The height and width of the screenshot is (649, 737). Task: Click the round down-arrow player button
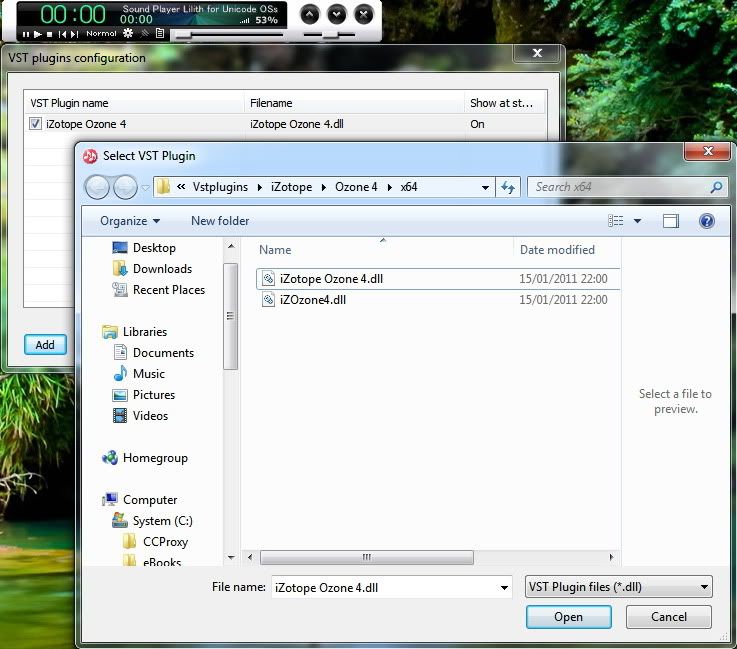337,15
